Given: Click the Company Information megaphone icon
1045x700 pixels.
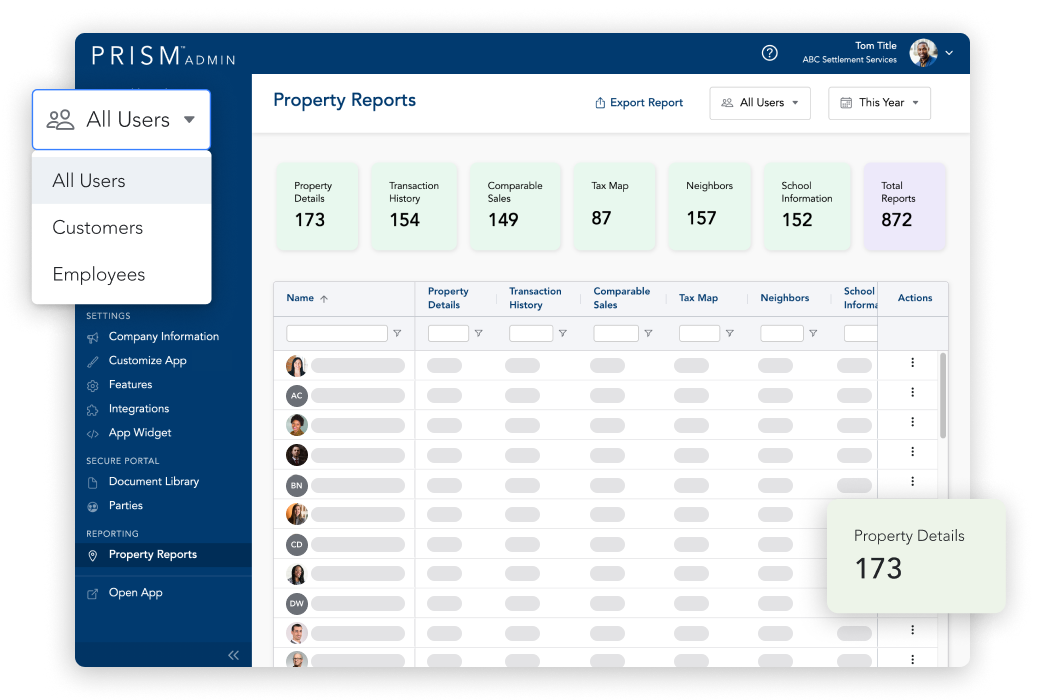Looking at the screenshot, I should point(93,337).
